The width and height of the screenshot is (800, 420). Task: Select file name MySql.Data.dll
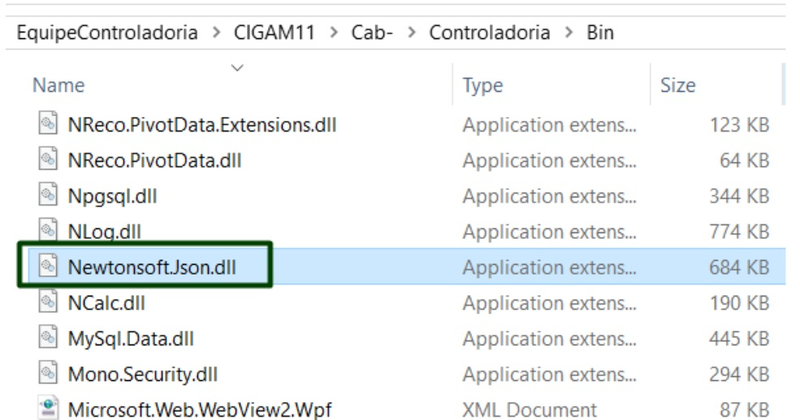(x=131, y=339)
